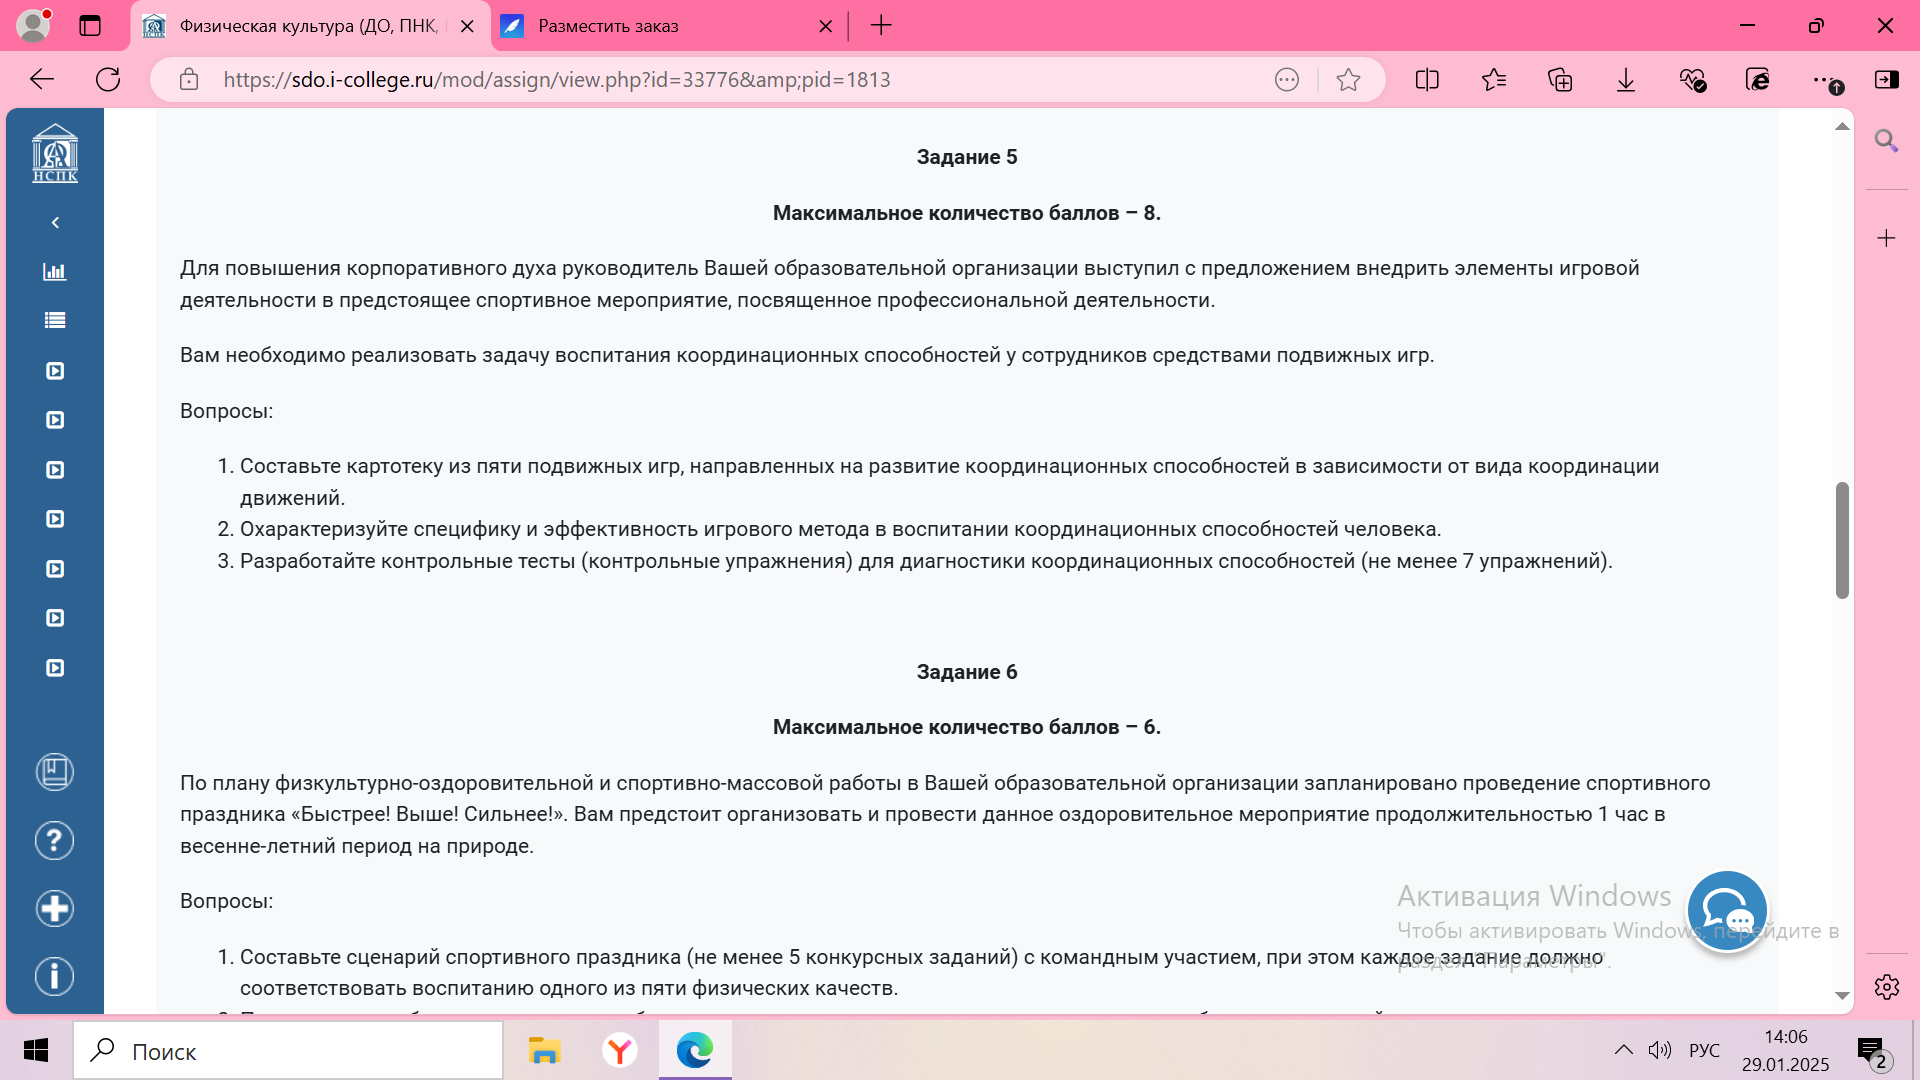
Task: Open the grades bar chart icon
Action: (x=55, y=272)
